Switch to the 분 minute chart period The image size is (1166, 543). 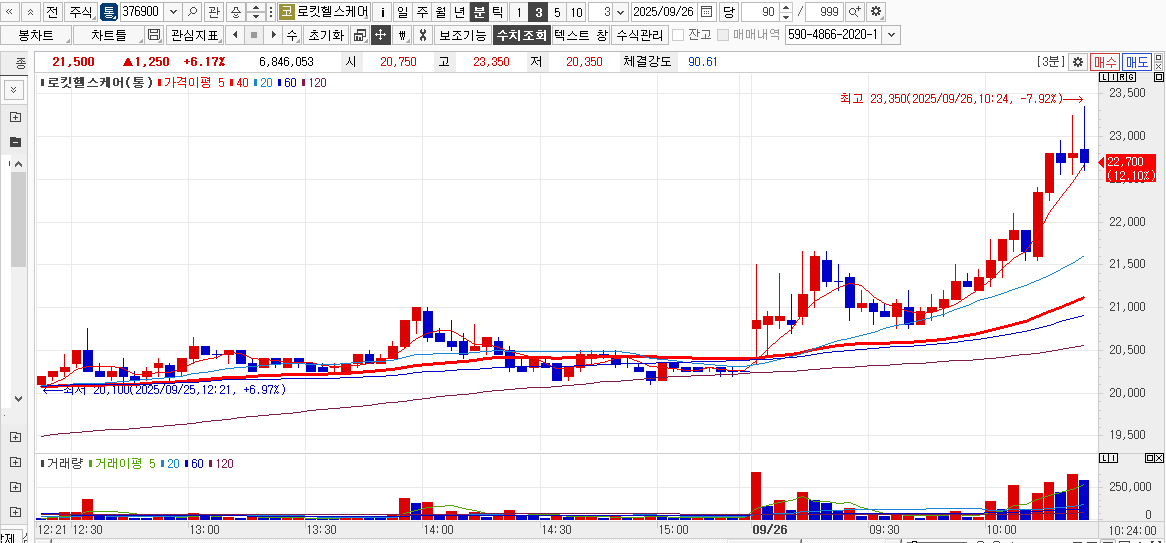pyautogui.click(x=479, y=12)
